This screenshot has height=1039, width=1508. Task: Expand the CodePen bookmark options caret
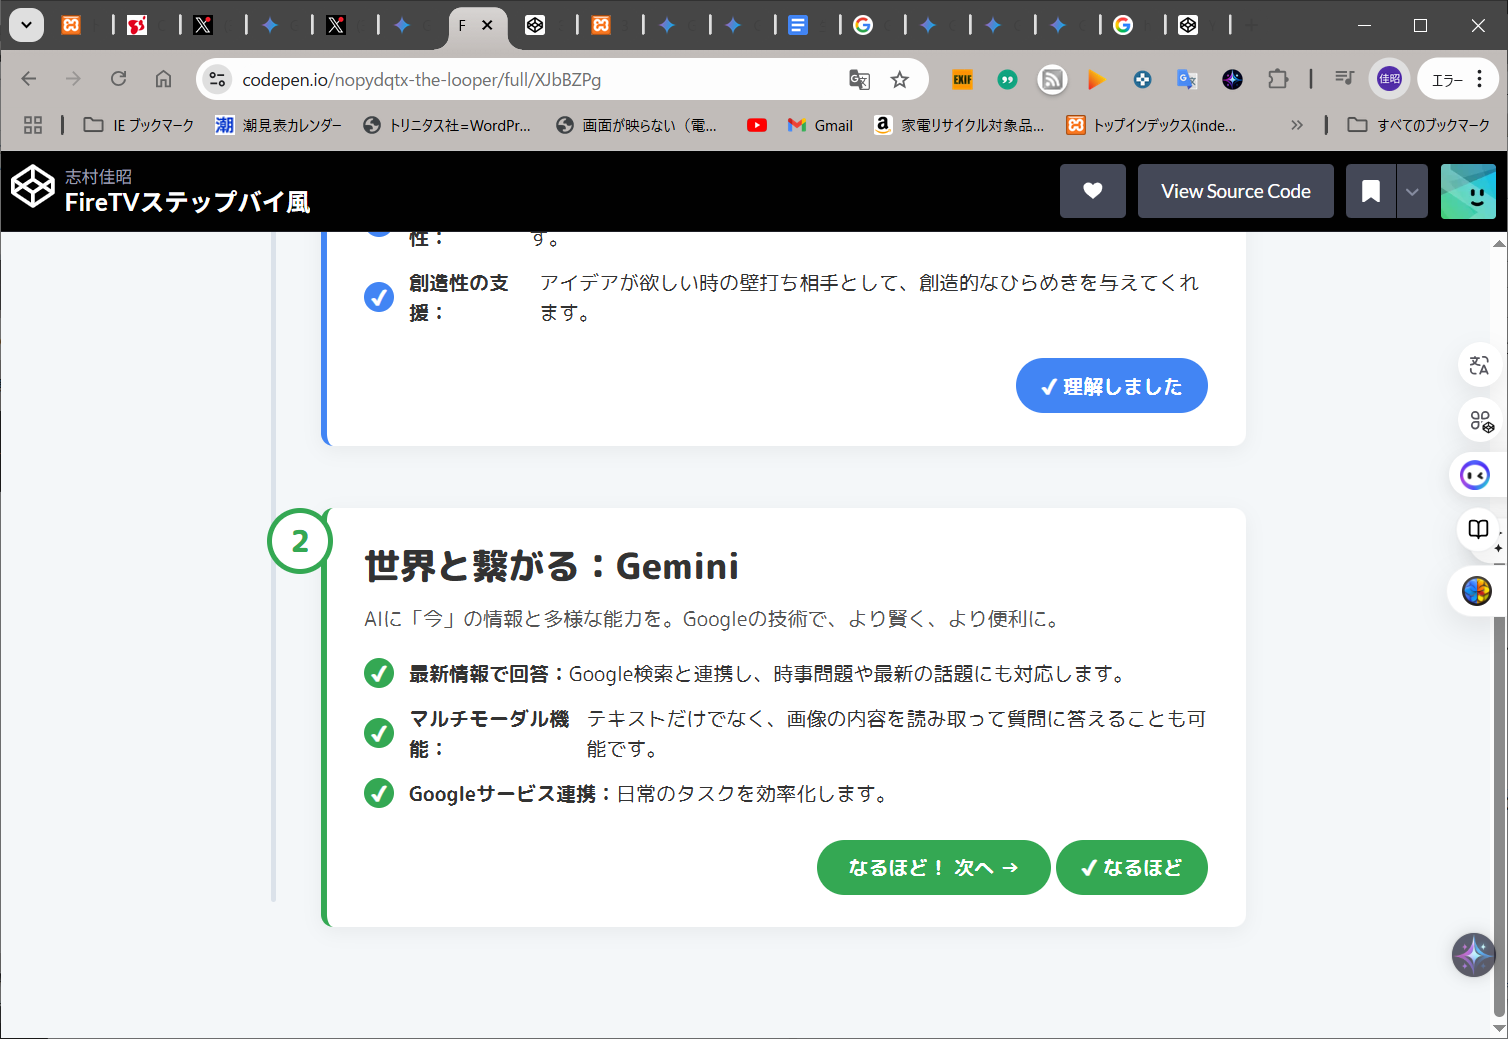(x=1411, y=191)
